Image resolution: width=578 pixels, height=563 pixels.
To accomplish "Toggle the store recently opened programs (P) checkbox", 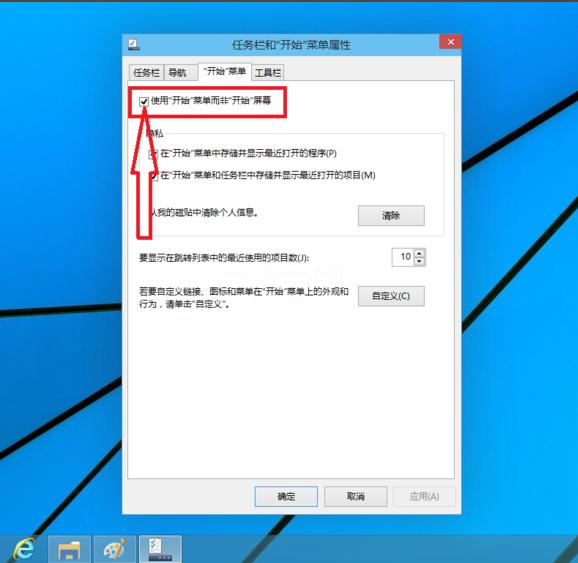I will point(153,154).
